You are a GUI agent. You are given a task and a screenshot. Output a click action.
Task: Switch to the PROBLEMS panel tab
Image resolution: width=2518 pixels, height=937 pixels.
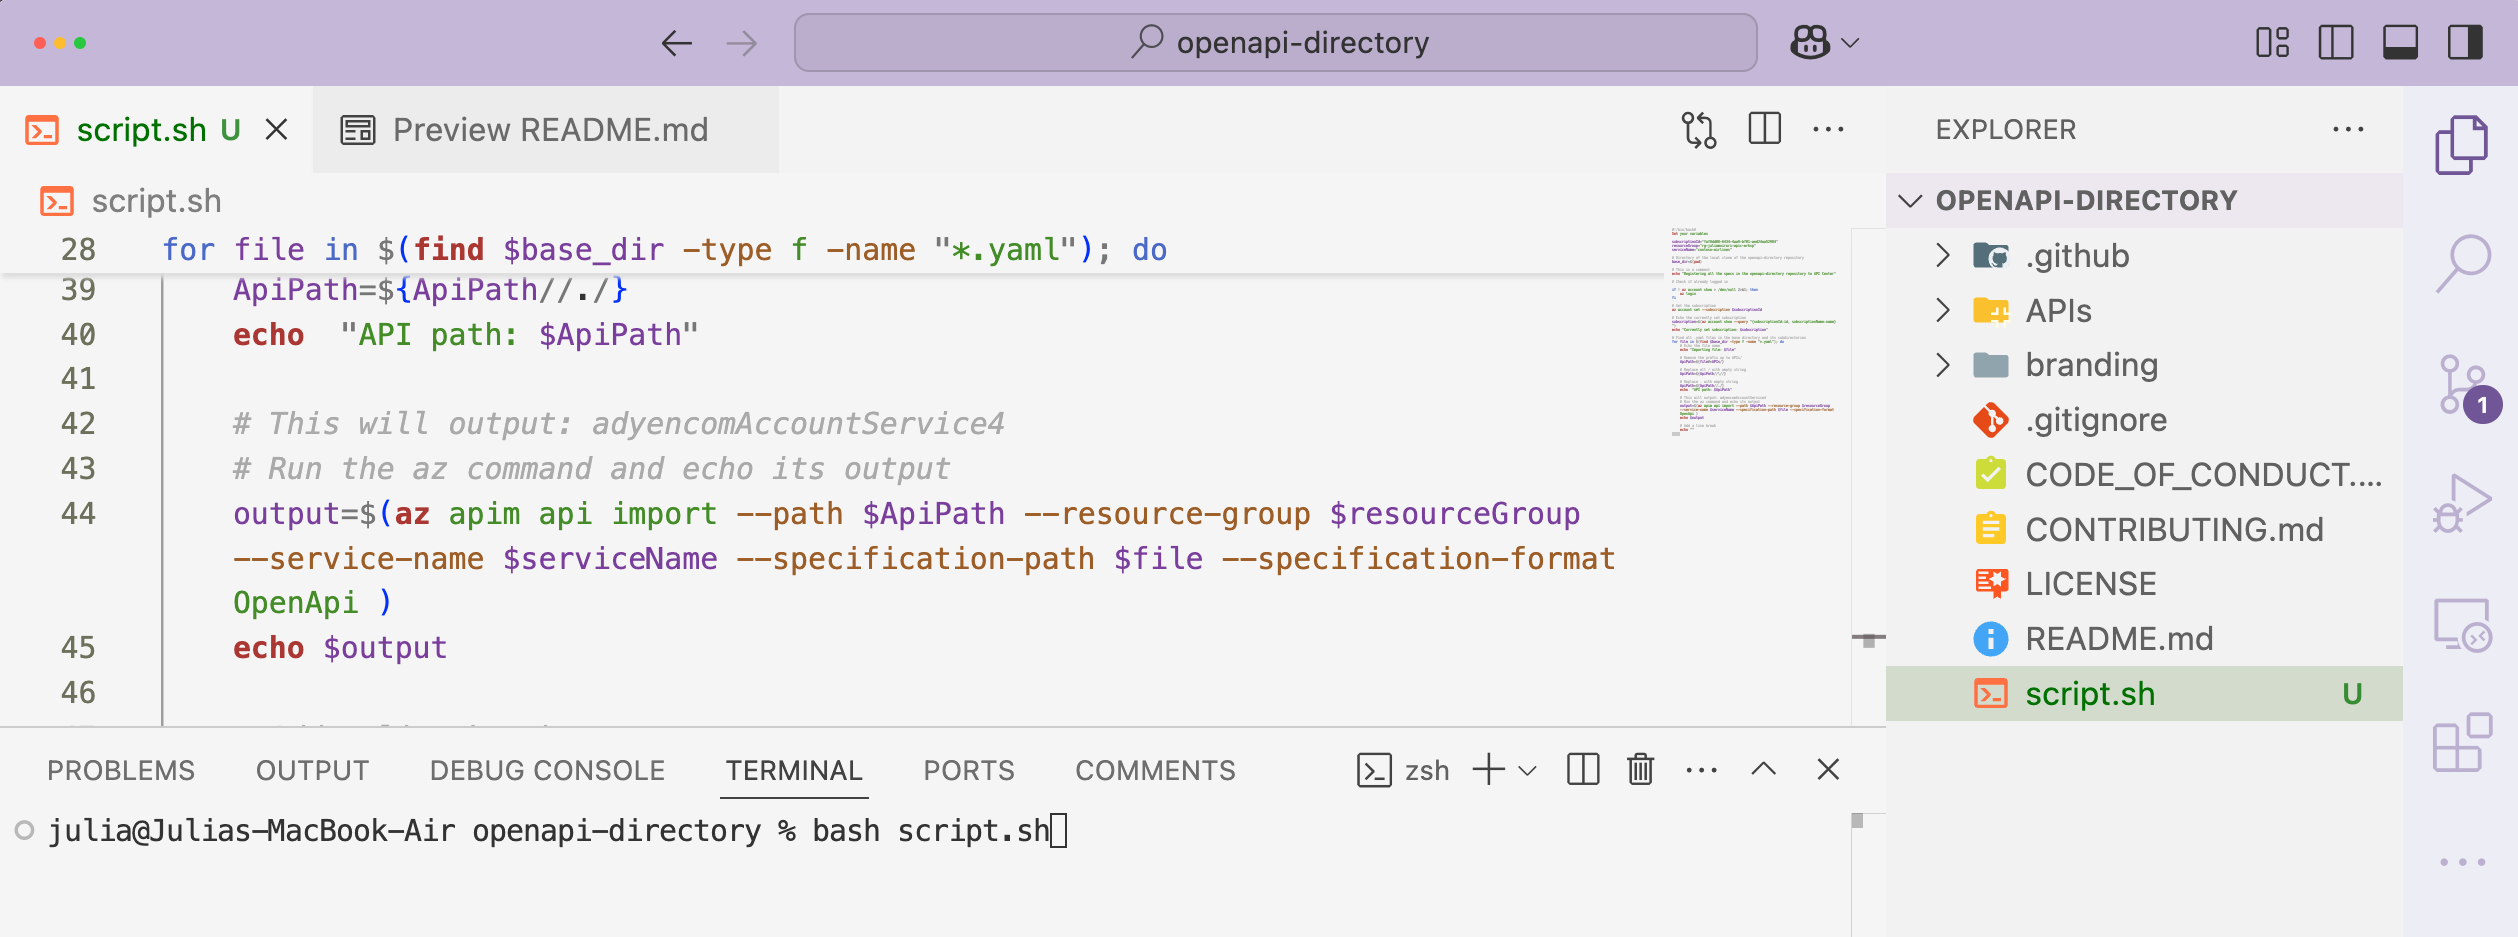pos(121,770)
